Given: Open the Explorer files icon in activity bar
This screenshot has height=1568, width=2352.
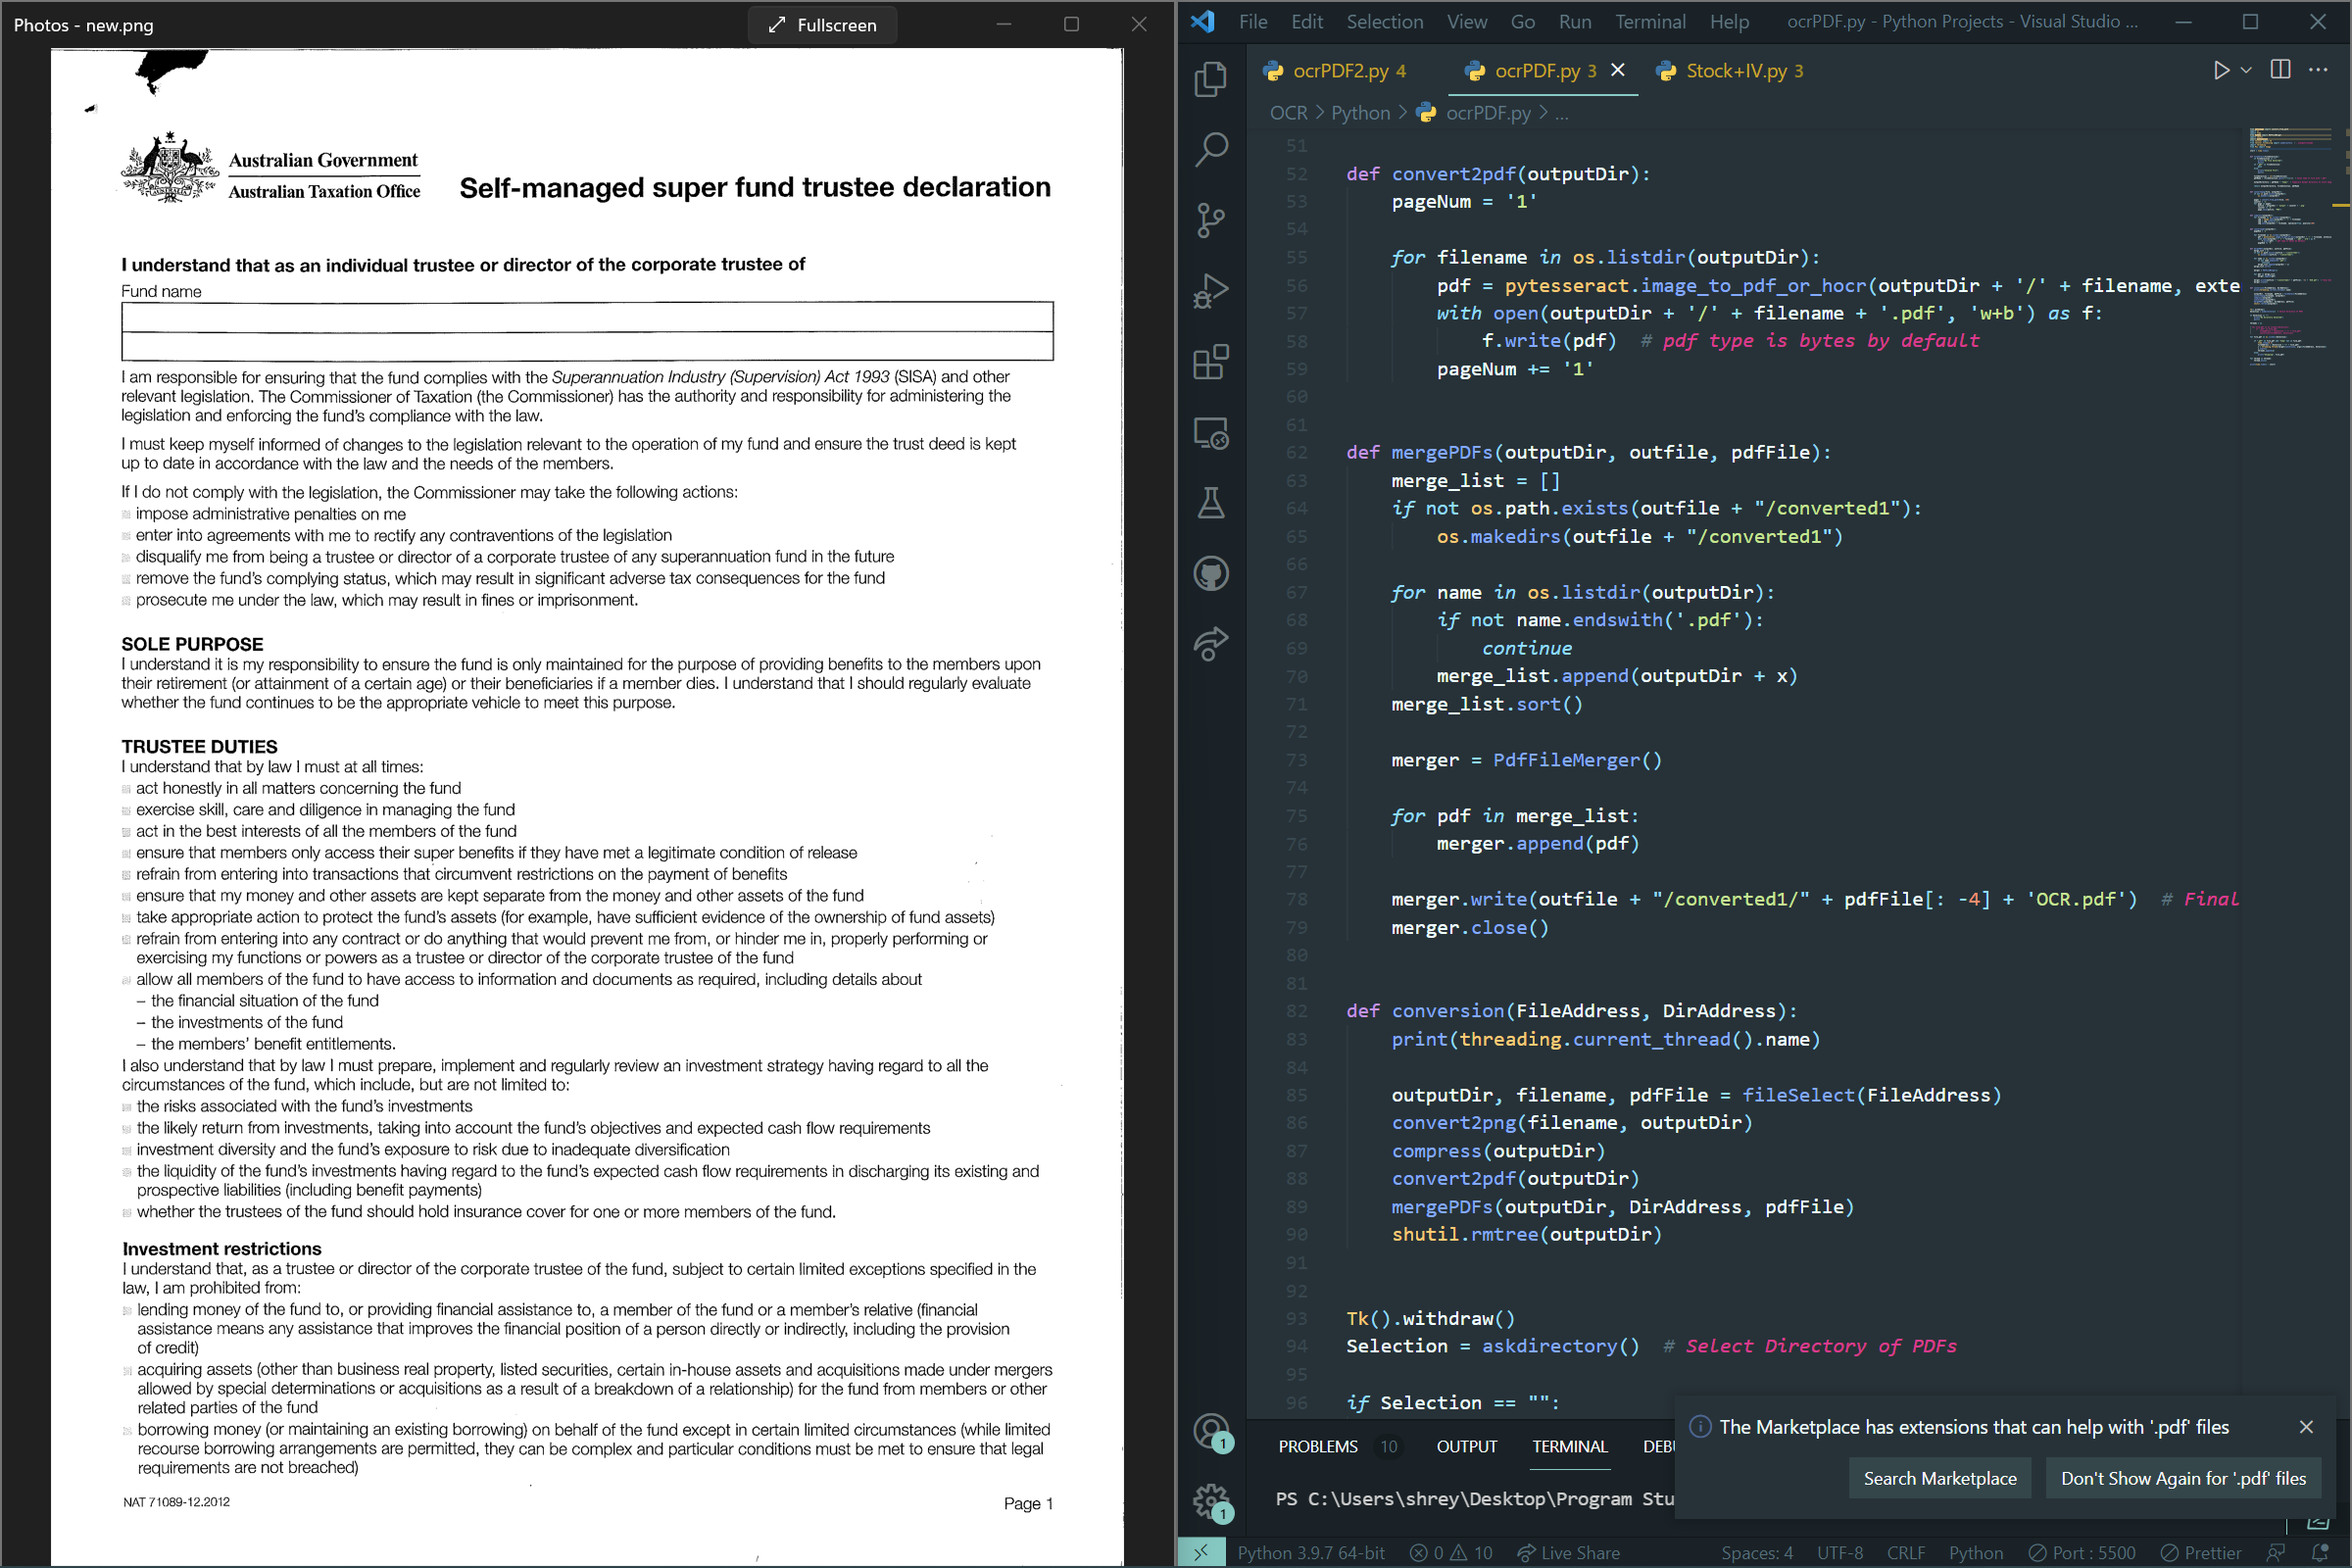Looking at the screenshot, I should pyautogui.click(x=1210, y=79).
